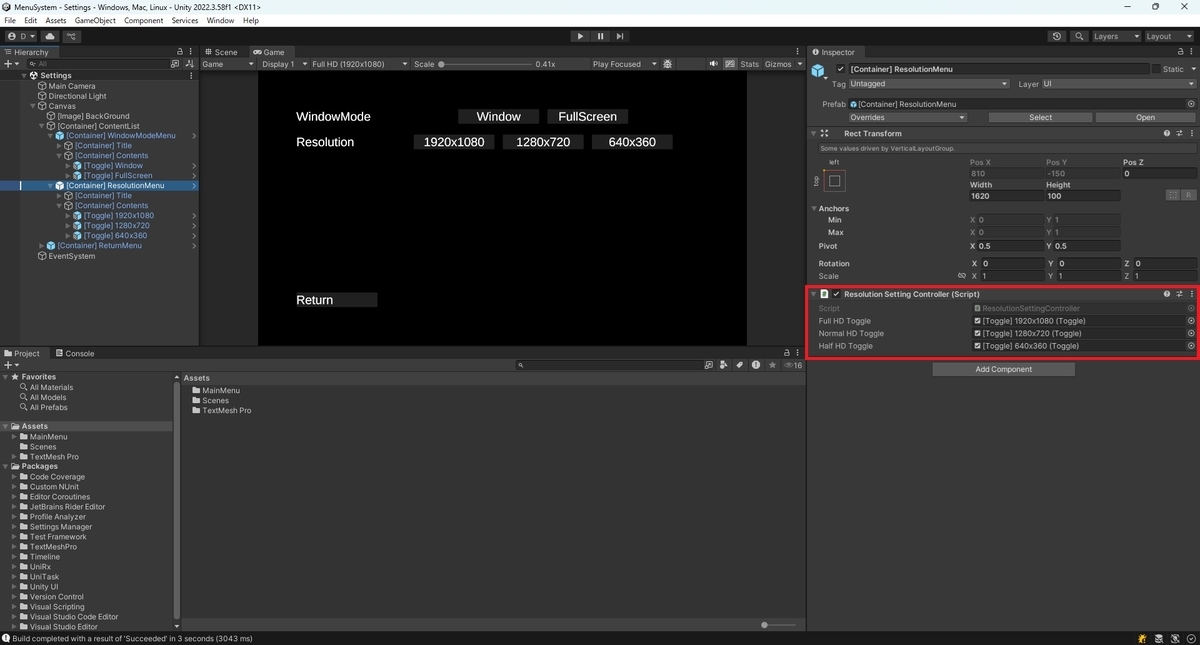
Task: Disable the Resolution Setting Controller script checkbox
Action: pyautogui.click(x=835, y=293)
